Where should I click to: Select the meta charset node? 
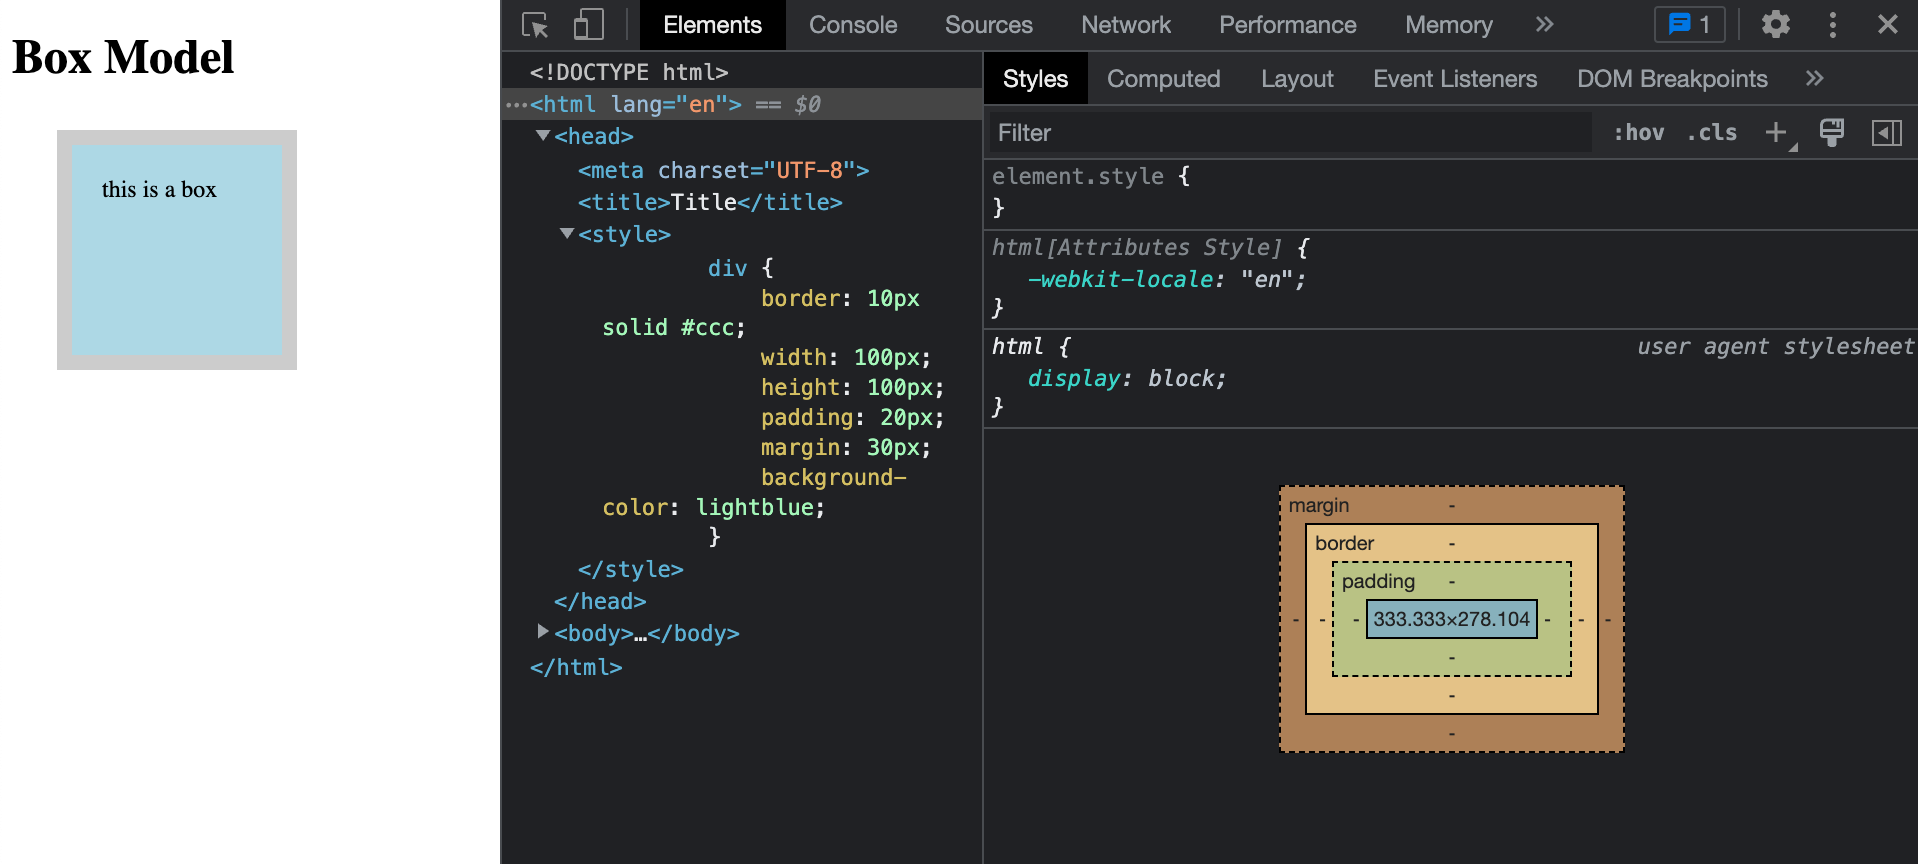point(723,170)
